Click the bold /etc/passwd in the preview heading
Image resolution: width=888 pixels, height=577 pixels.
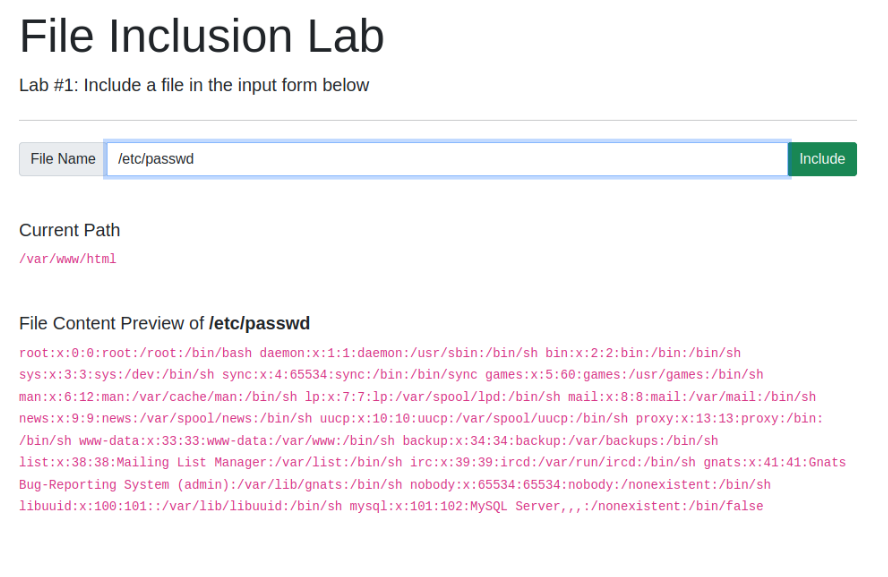click(x=259, y=323)
